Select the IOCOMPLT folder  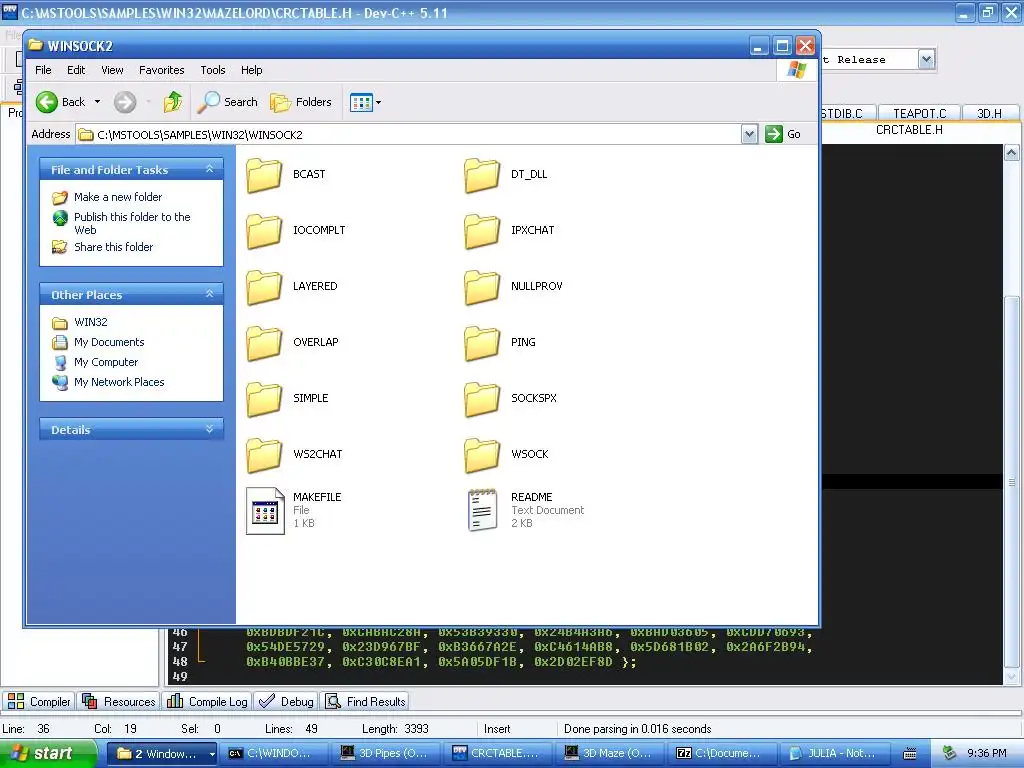click(264, 231)
